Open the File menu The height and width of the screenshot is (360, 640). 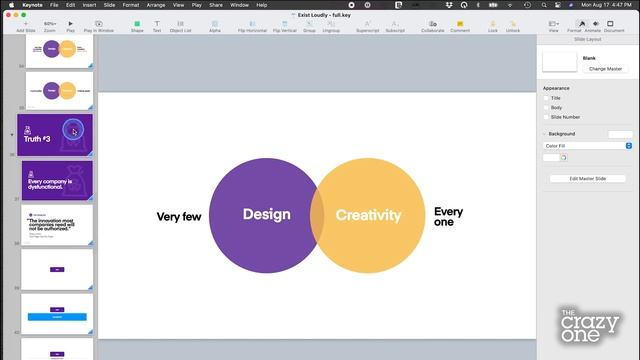(54, 5)
